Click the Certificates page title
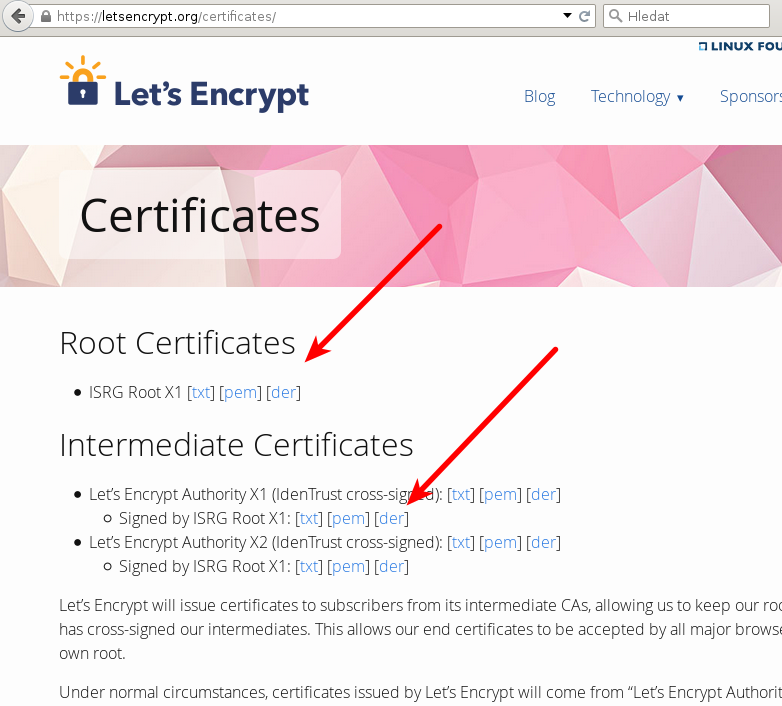The height and width of the screenshot is (706, 782). click(200, 215)
